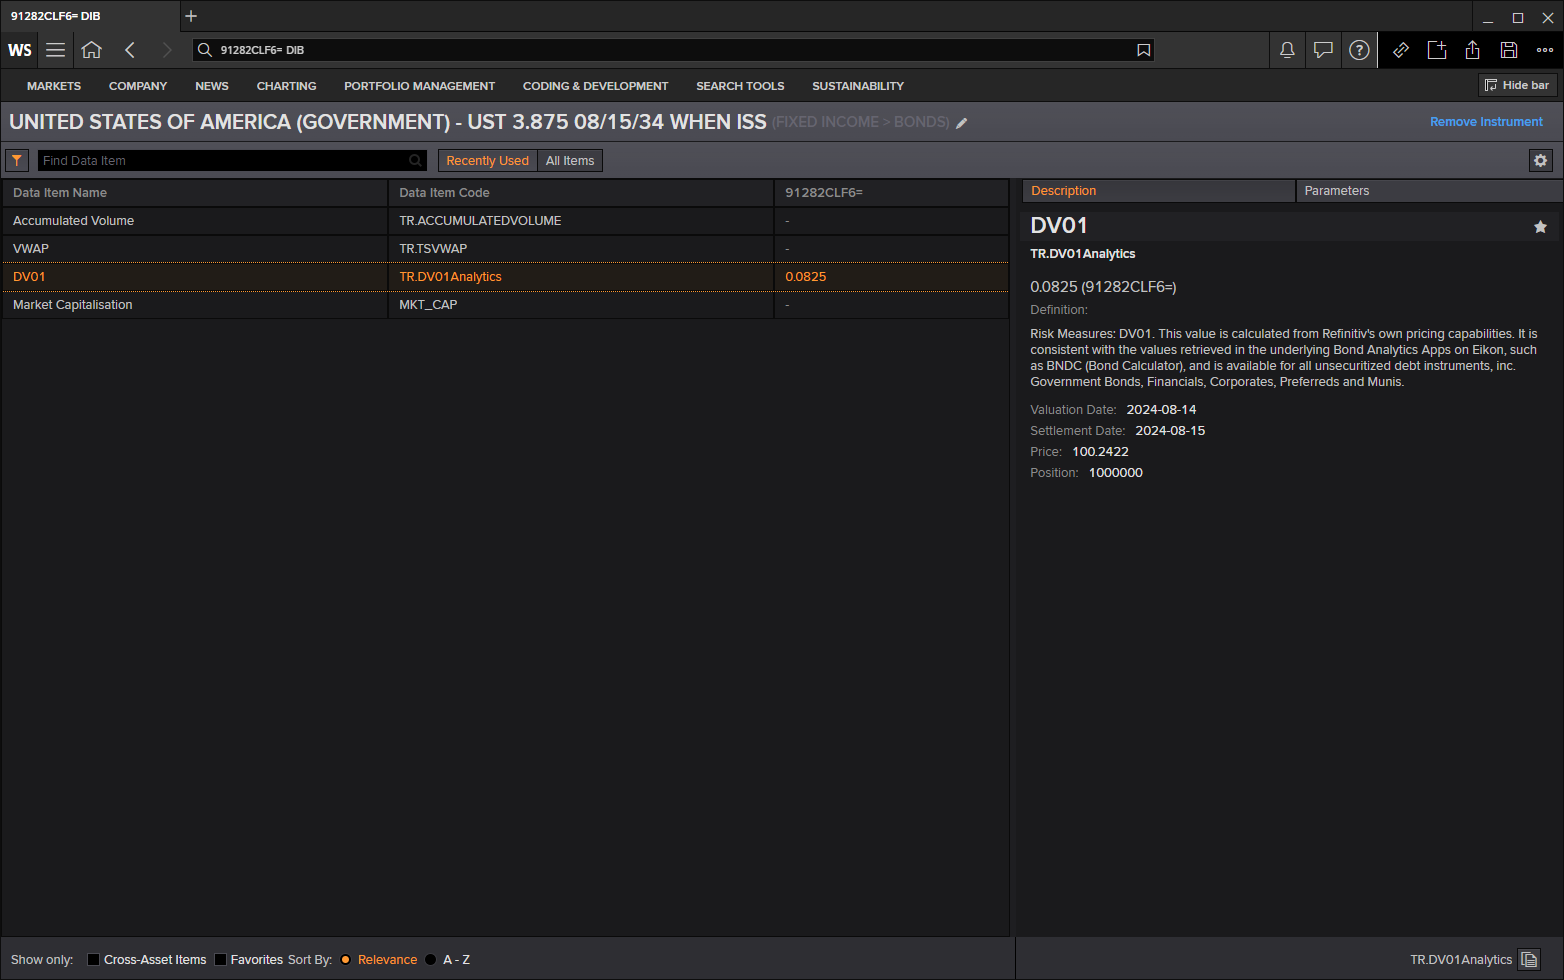The image size is (1564, 980).
Task: Mark DV01 as favorite with the star
Action: coord(1541,227)
